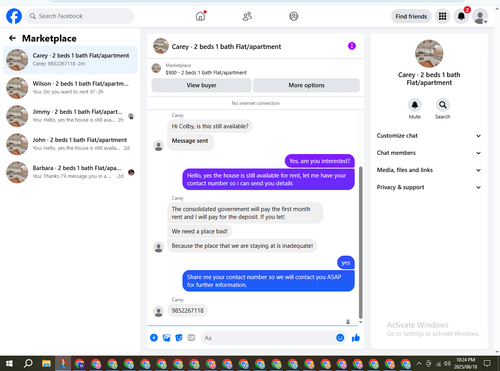Click the '$900 - 2 beds 1 bath' listing text
The width and height of the screenshot is (500, 371).
[206, 72]
